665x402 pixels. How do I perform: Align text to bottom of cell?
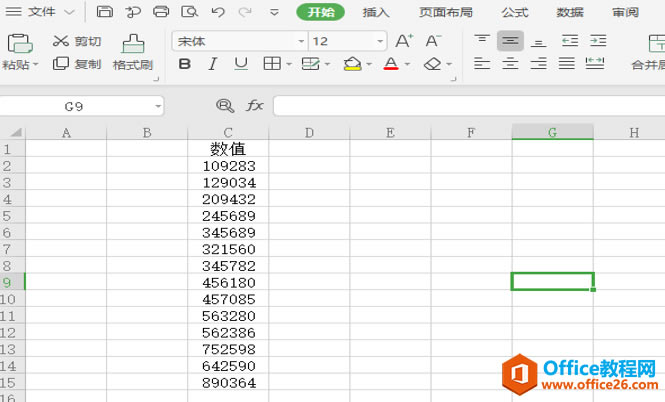(x=539, y=41)
